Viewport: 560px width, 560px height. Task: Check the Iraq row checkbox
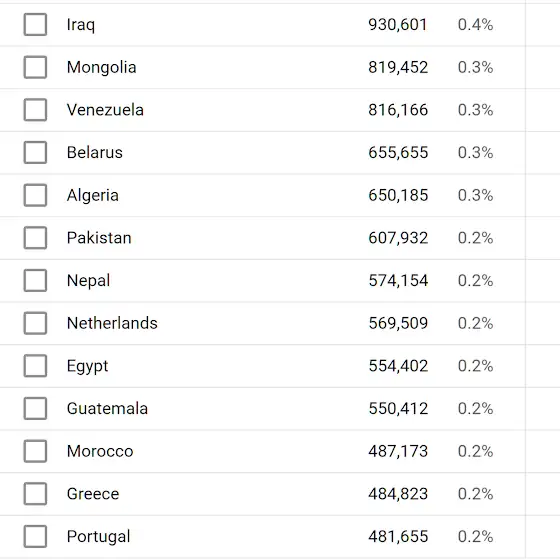tap(35, 25)
